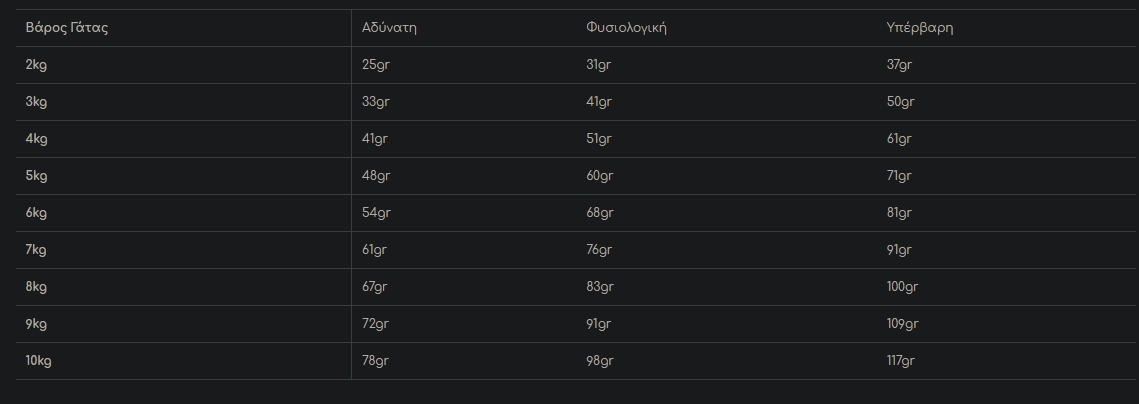
Task: Select the 5kg row label
Action: (x=37, y=176)
